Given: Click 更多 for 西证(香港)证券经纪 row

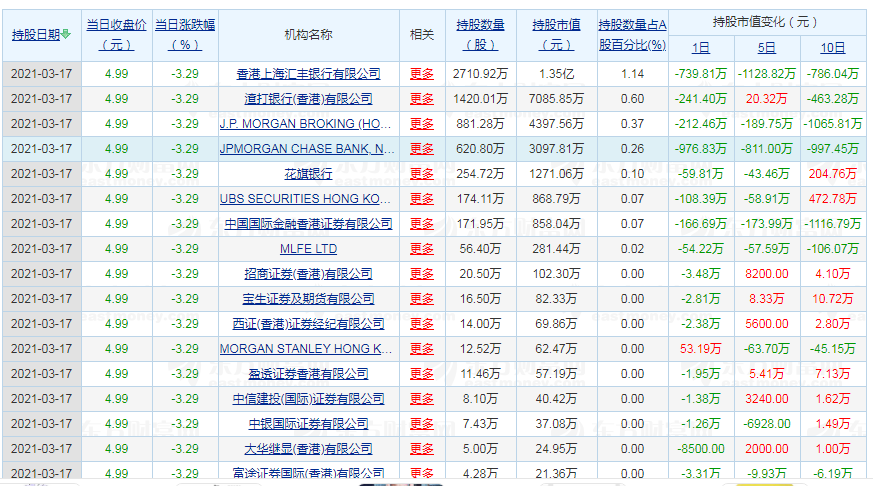Looking at the screenshot, I should point(422,324).
